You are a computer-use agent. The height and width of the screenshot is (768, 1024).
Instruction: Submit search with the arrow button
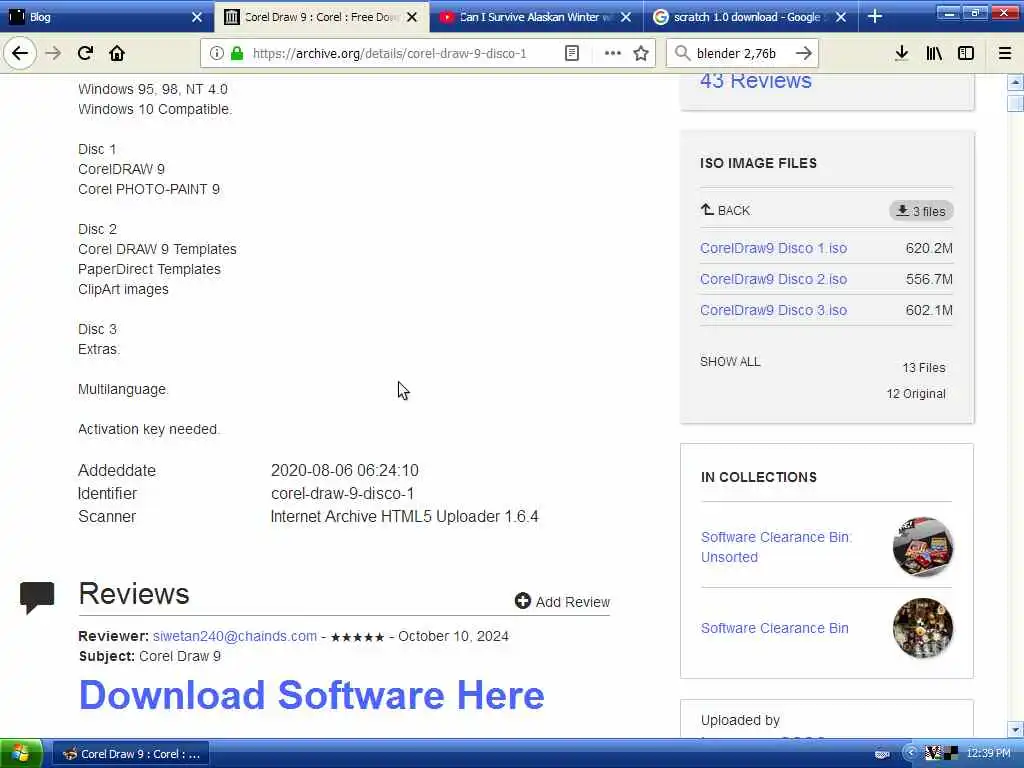click(x=804, y=54)
